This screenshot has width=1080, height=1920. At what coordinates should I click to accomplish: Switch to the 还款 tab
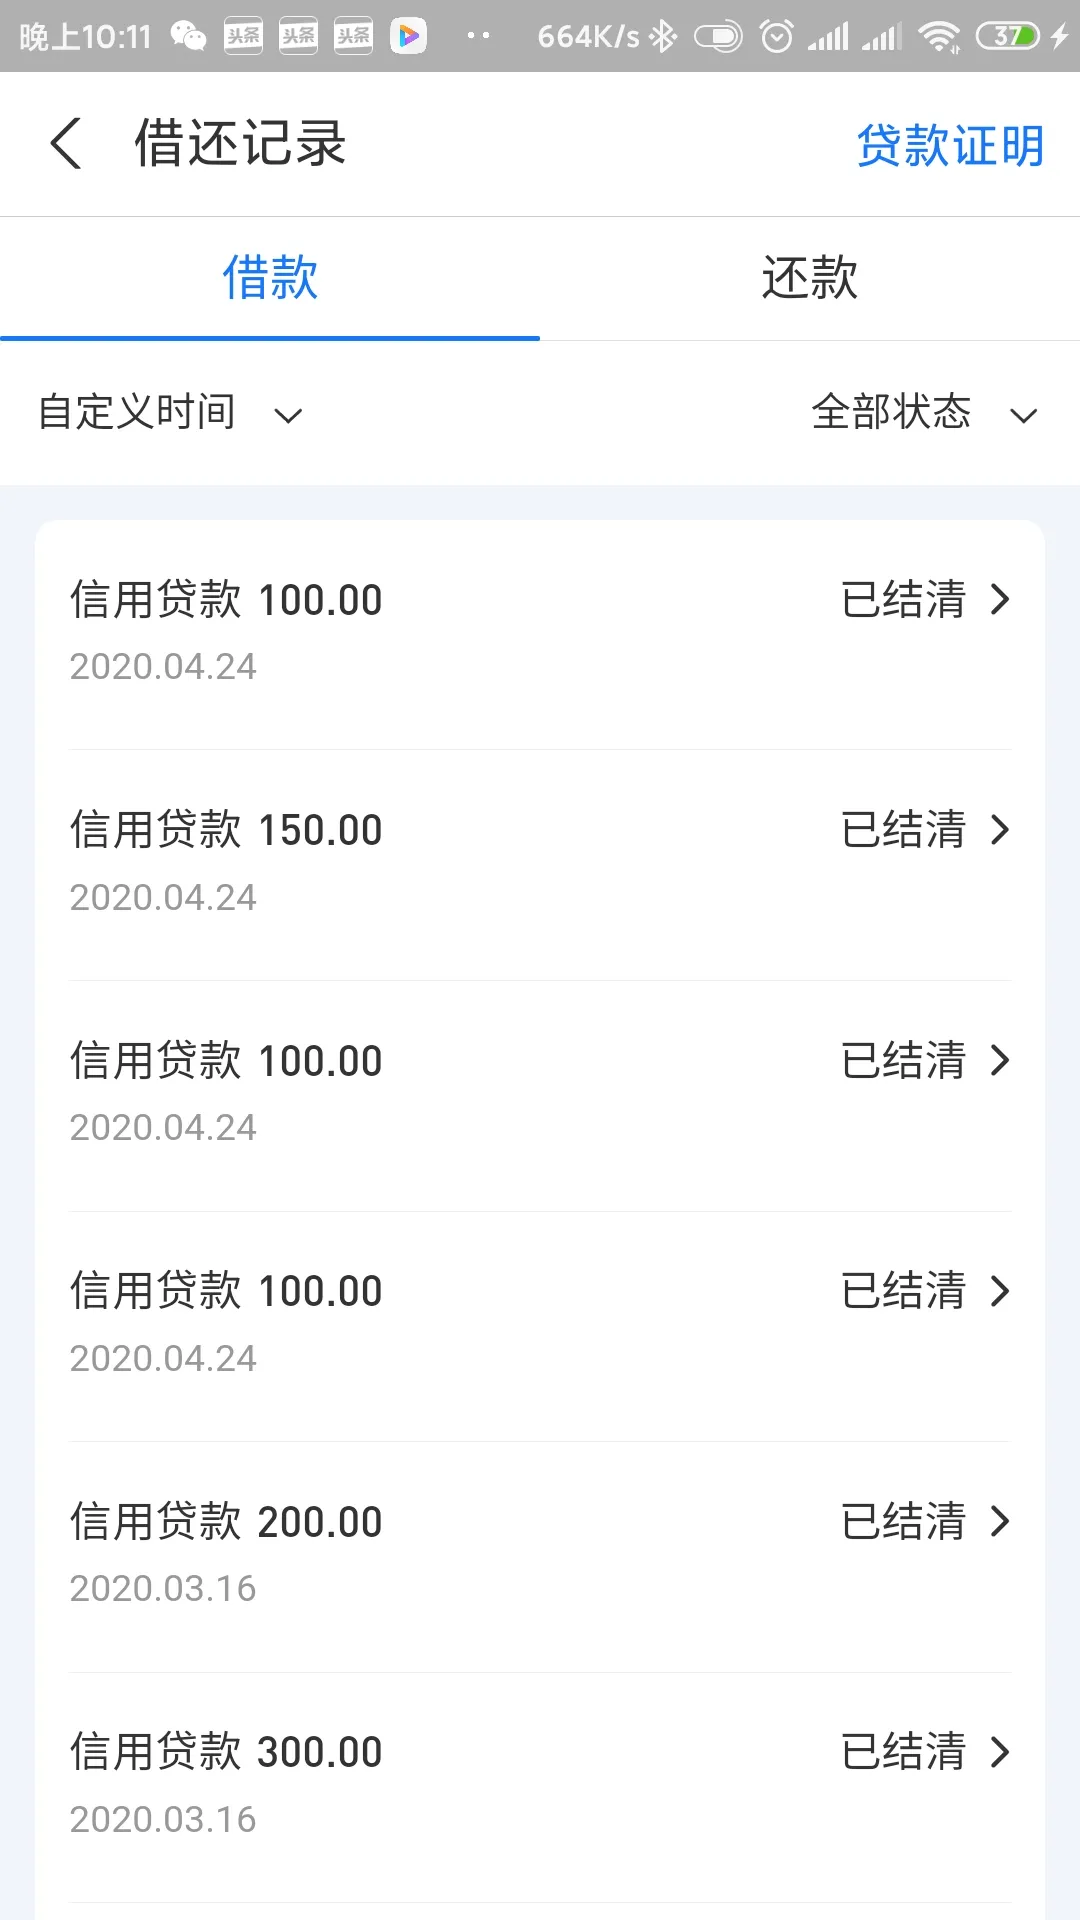(x=809, y=278)
